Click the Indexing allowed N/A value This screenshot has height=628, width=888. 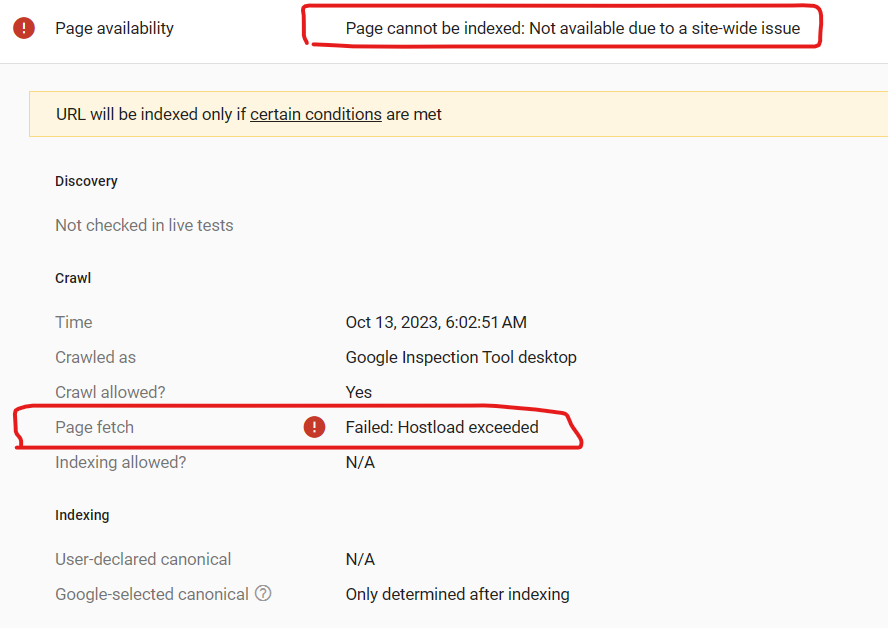pyautogui.click(x=358, y=462)
